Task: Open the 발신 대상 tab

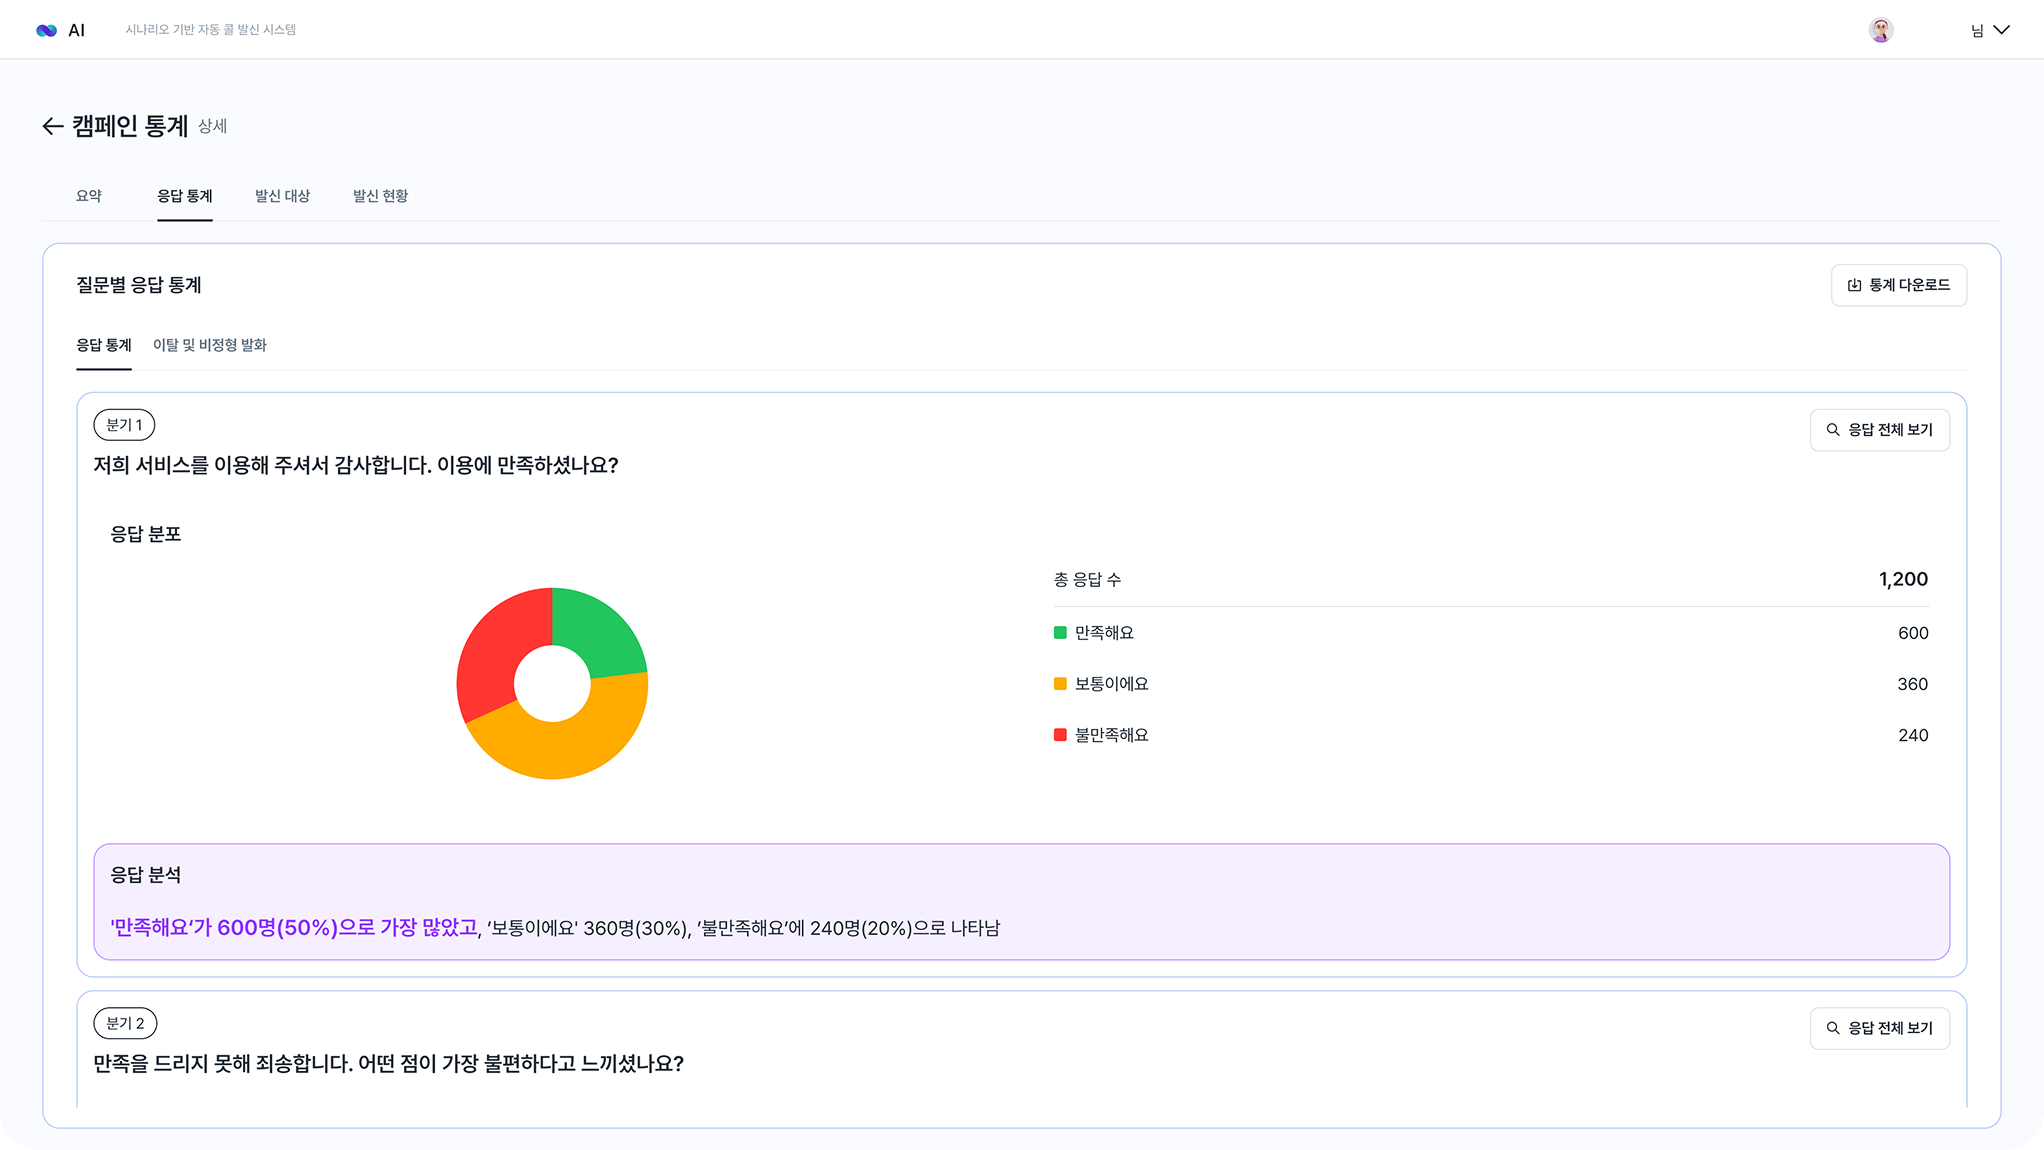Action: point(282,196)
